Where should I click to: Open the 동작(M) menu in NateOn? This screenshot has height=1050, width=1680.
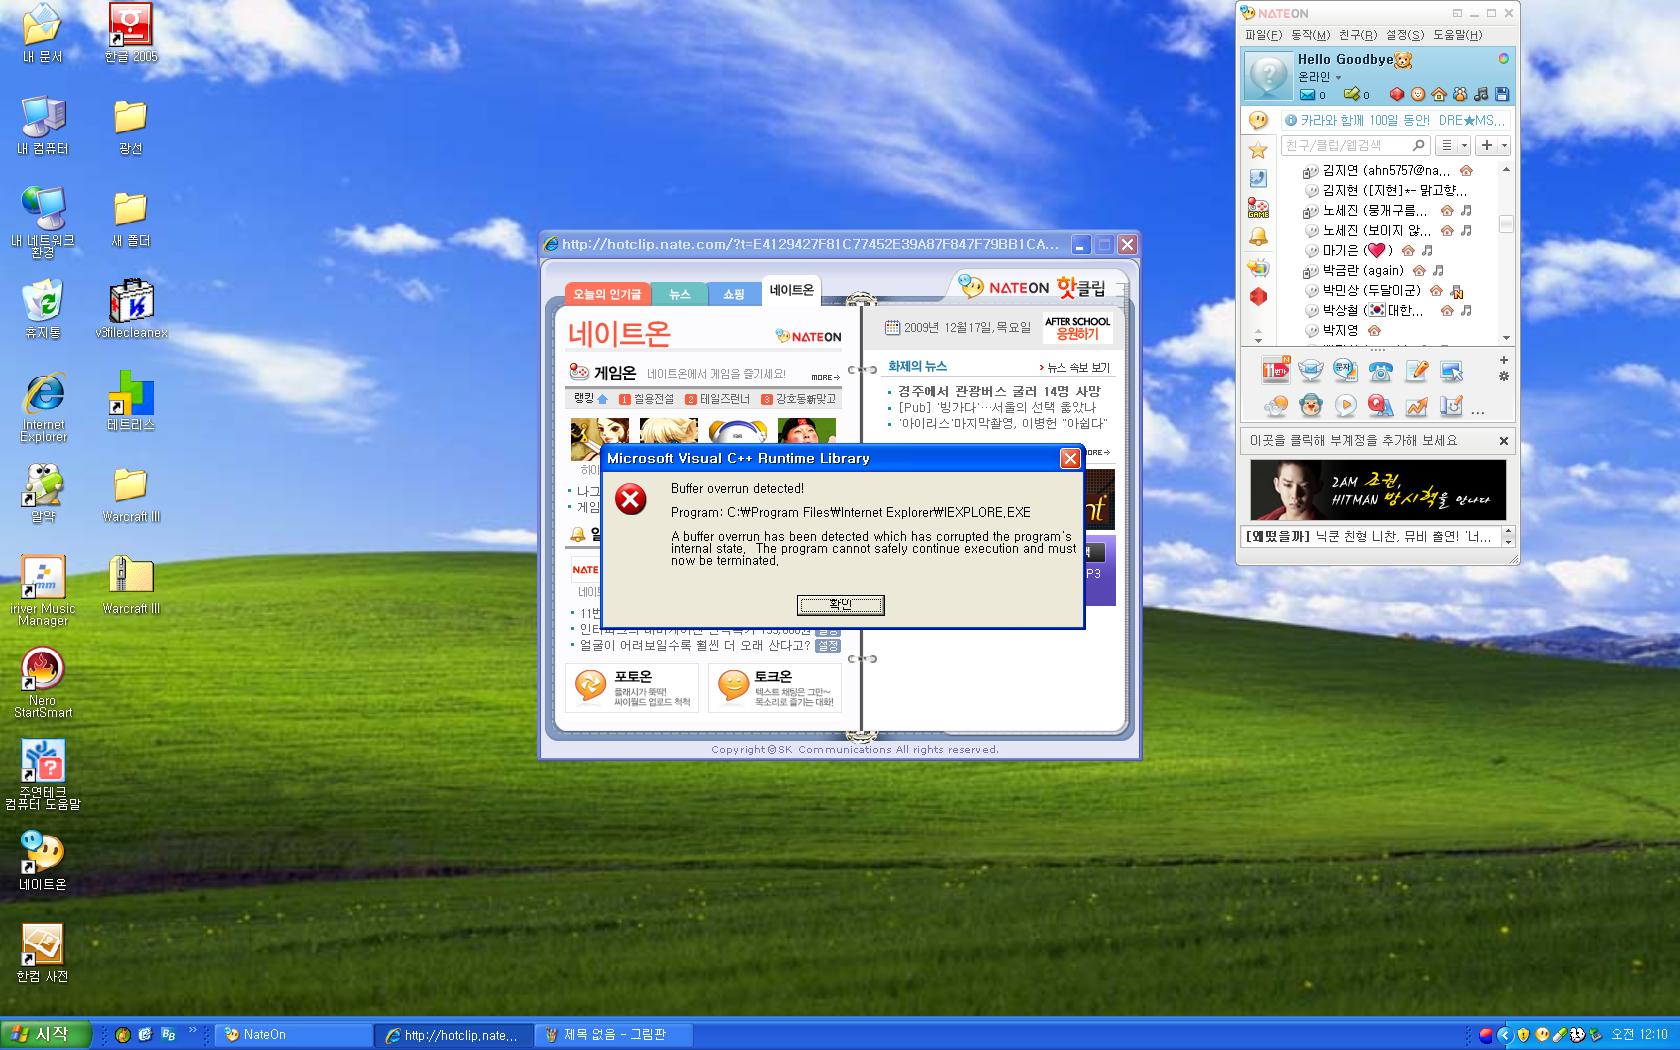coord(1310,35)
